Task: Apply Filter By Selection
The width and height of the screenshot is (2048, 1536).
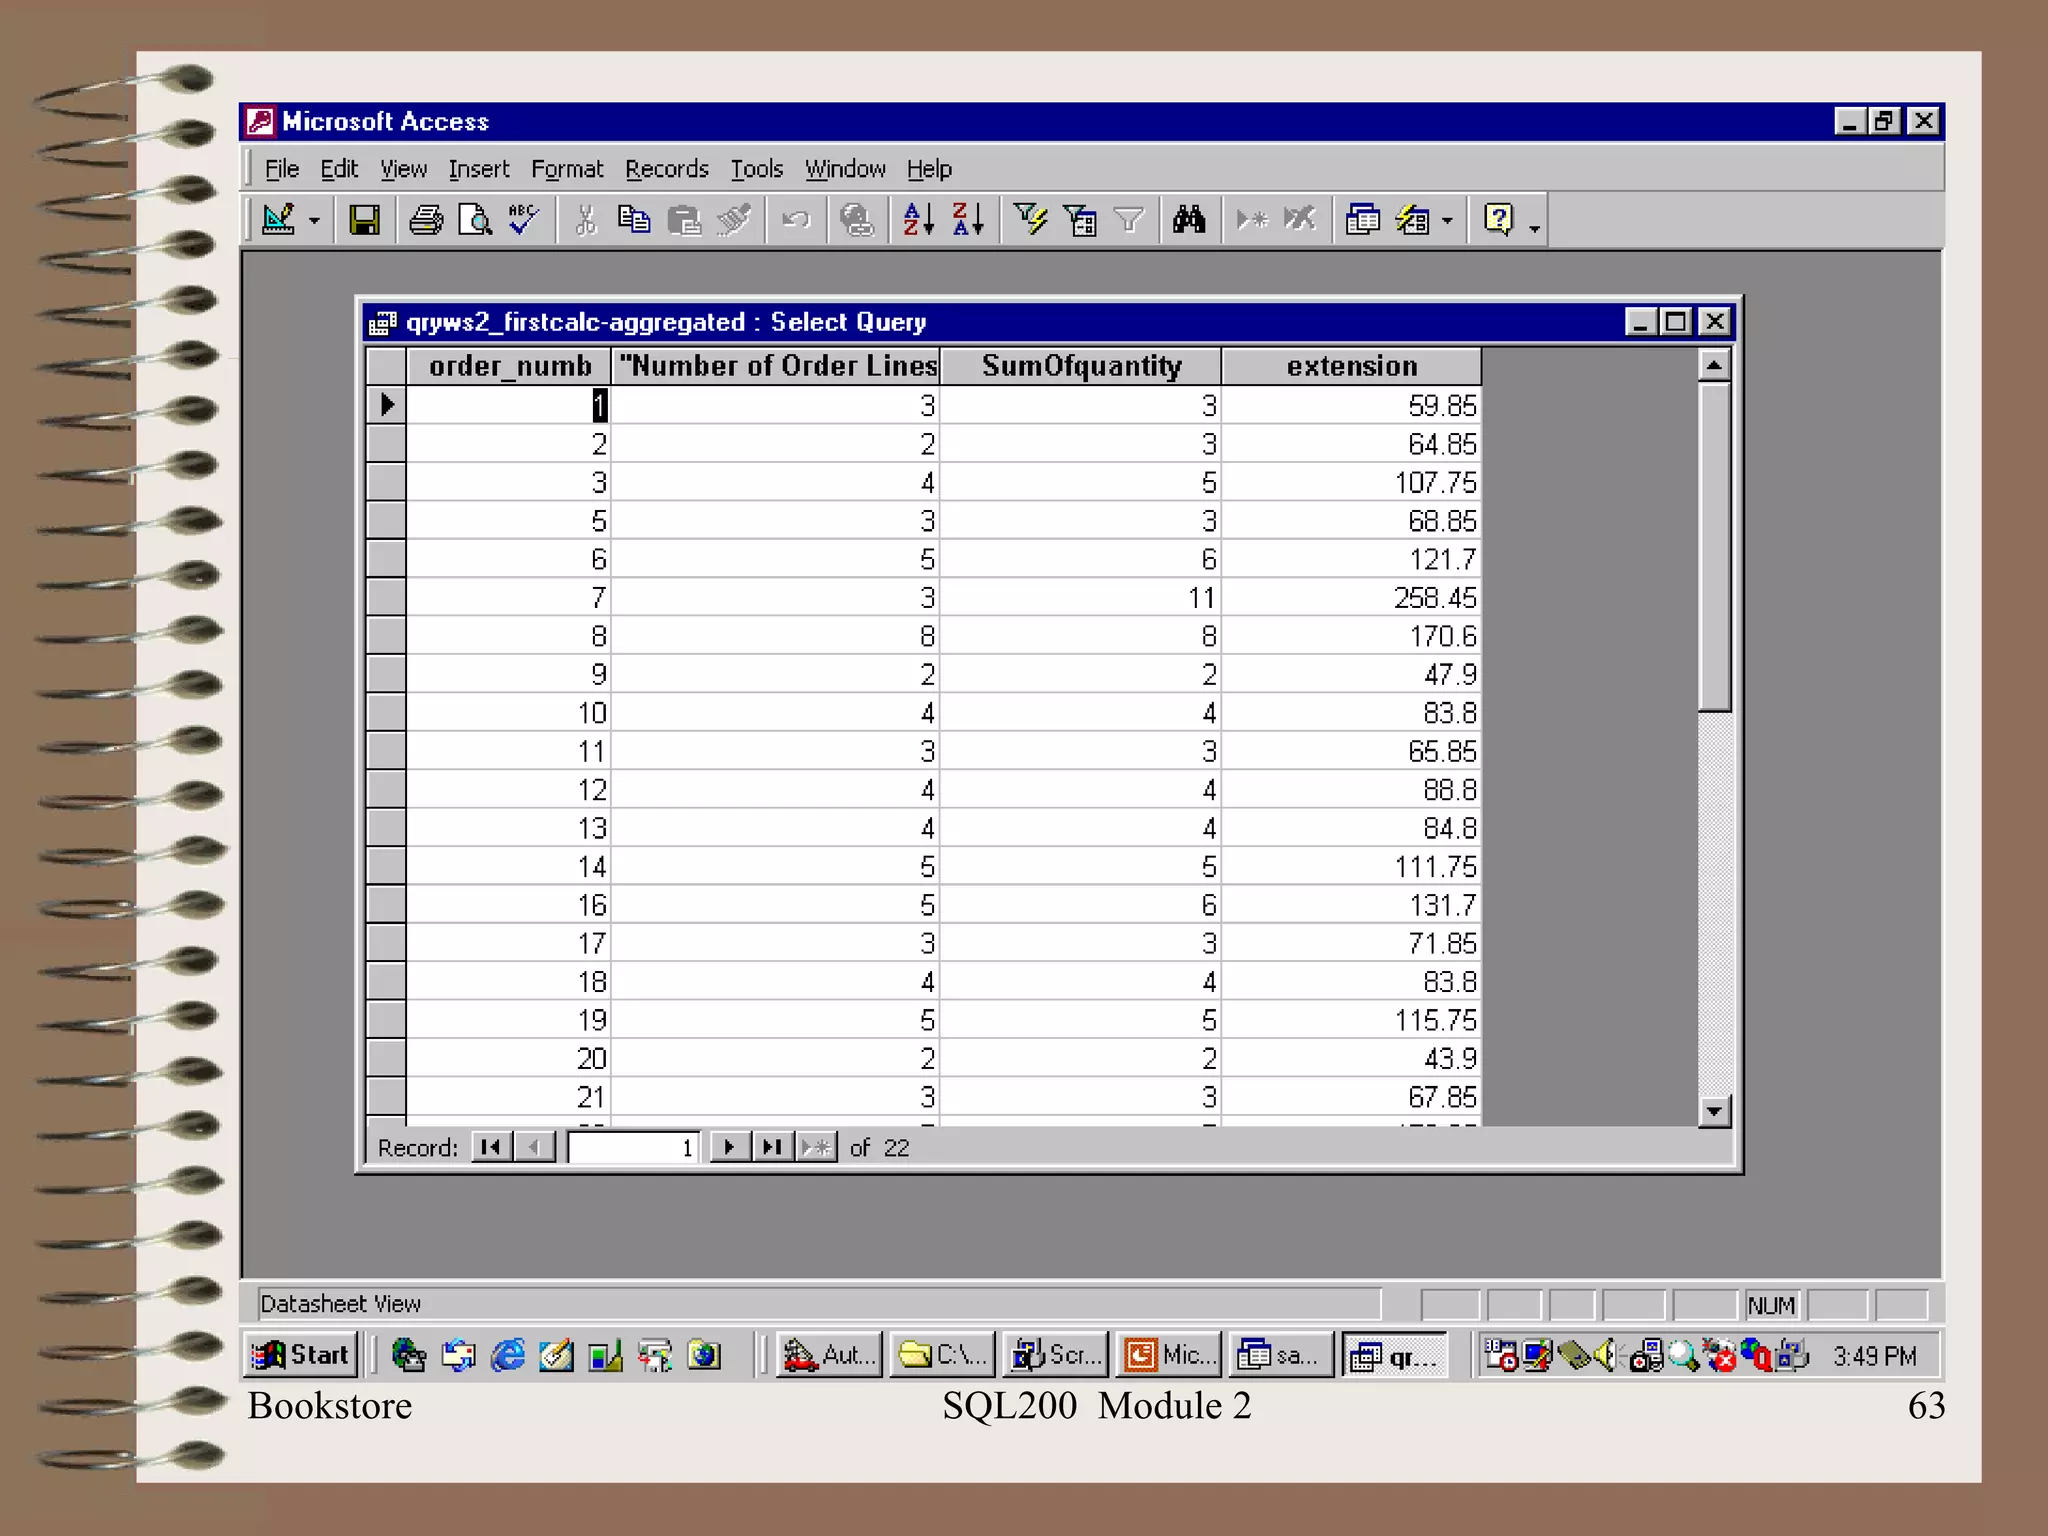Action: (x=1030, y=220)
